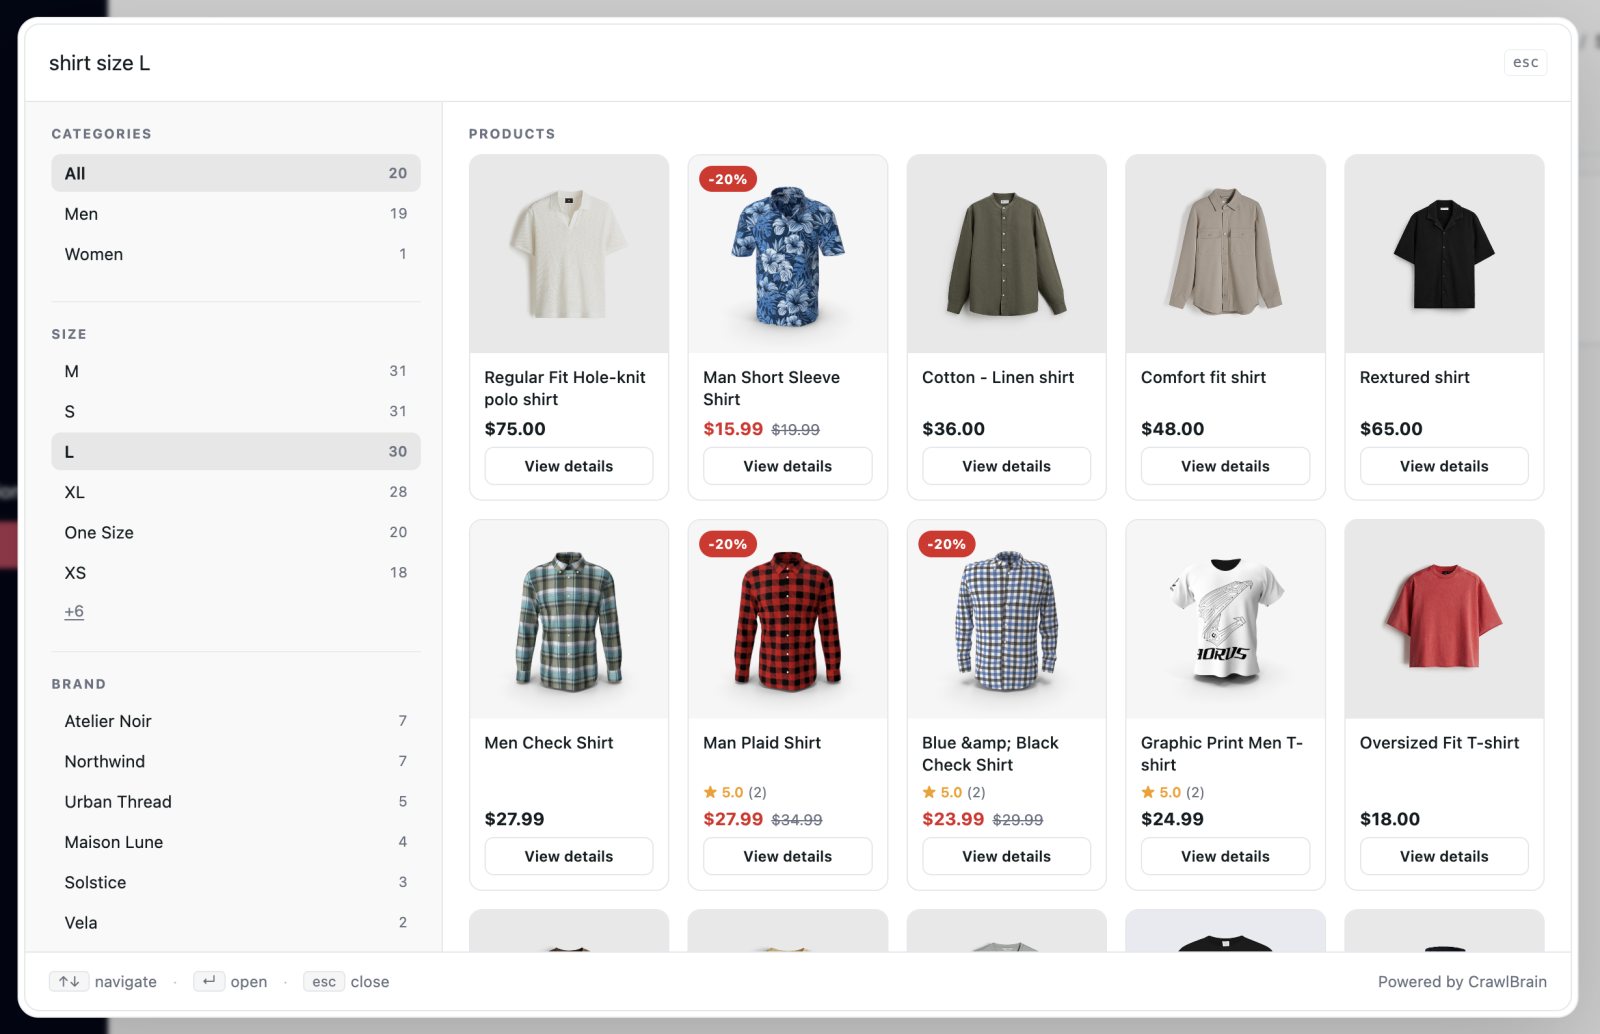This screenshot has width=1600, height=1034.
Task: View details for Cotton - Linen shirt
Action: click(x=1006, y=466)
